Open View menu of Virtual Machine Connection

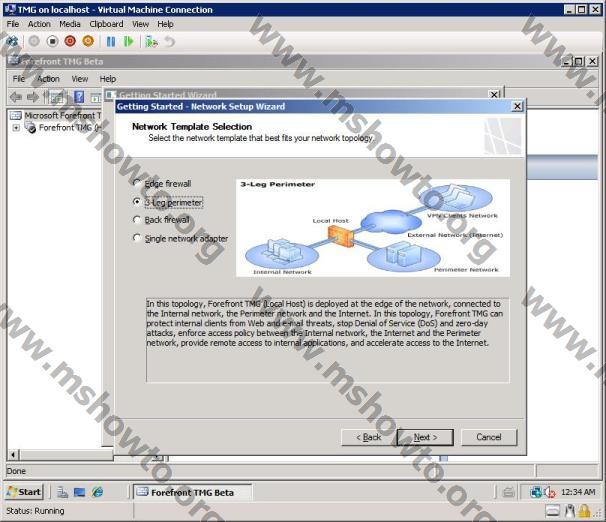pyautogui.click(x=140, y=24)
